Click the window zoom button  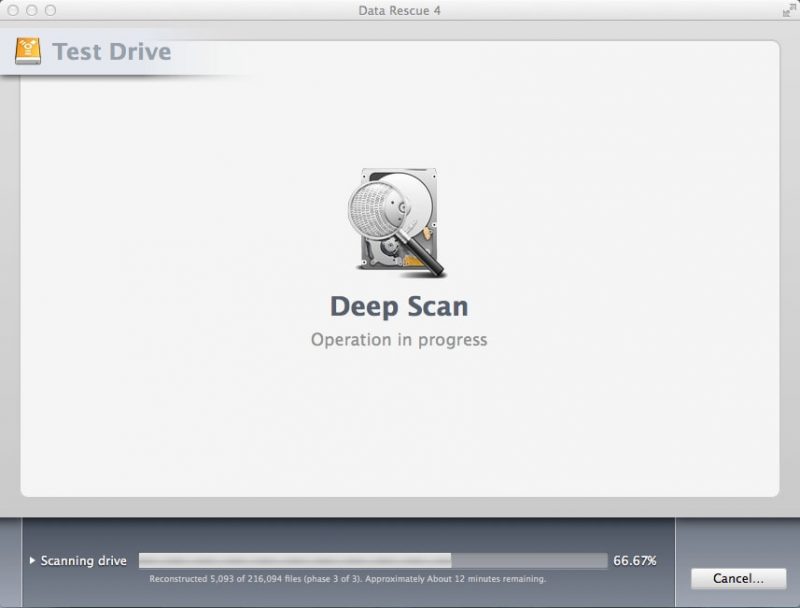point(50,10)
